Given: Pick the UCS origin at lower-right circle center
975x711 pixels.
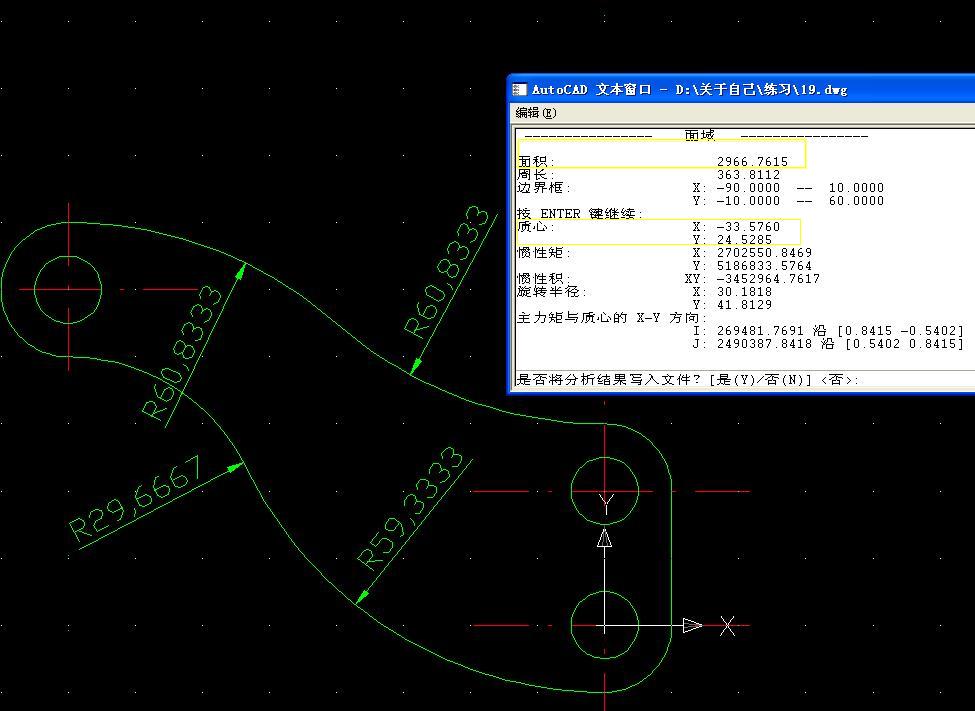Looking at the screenshot, I should tap(605, 625).
